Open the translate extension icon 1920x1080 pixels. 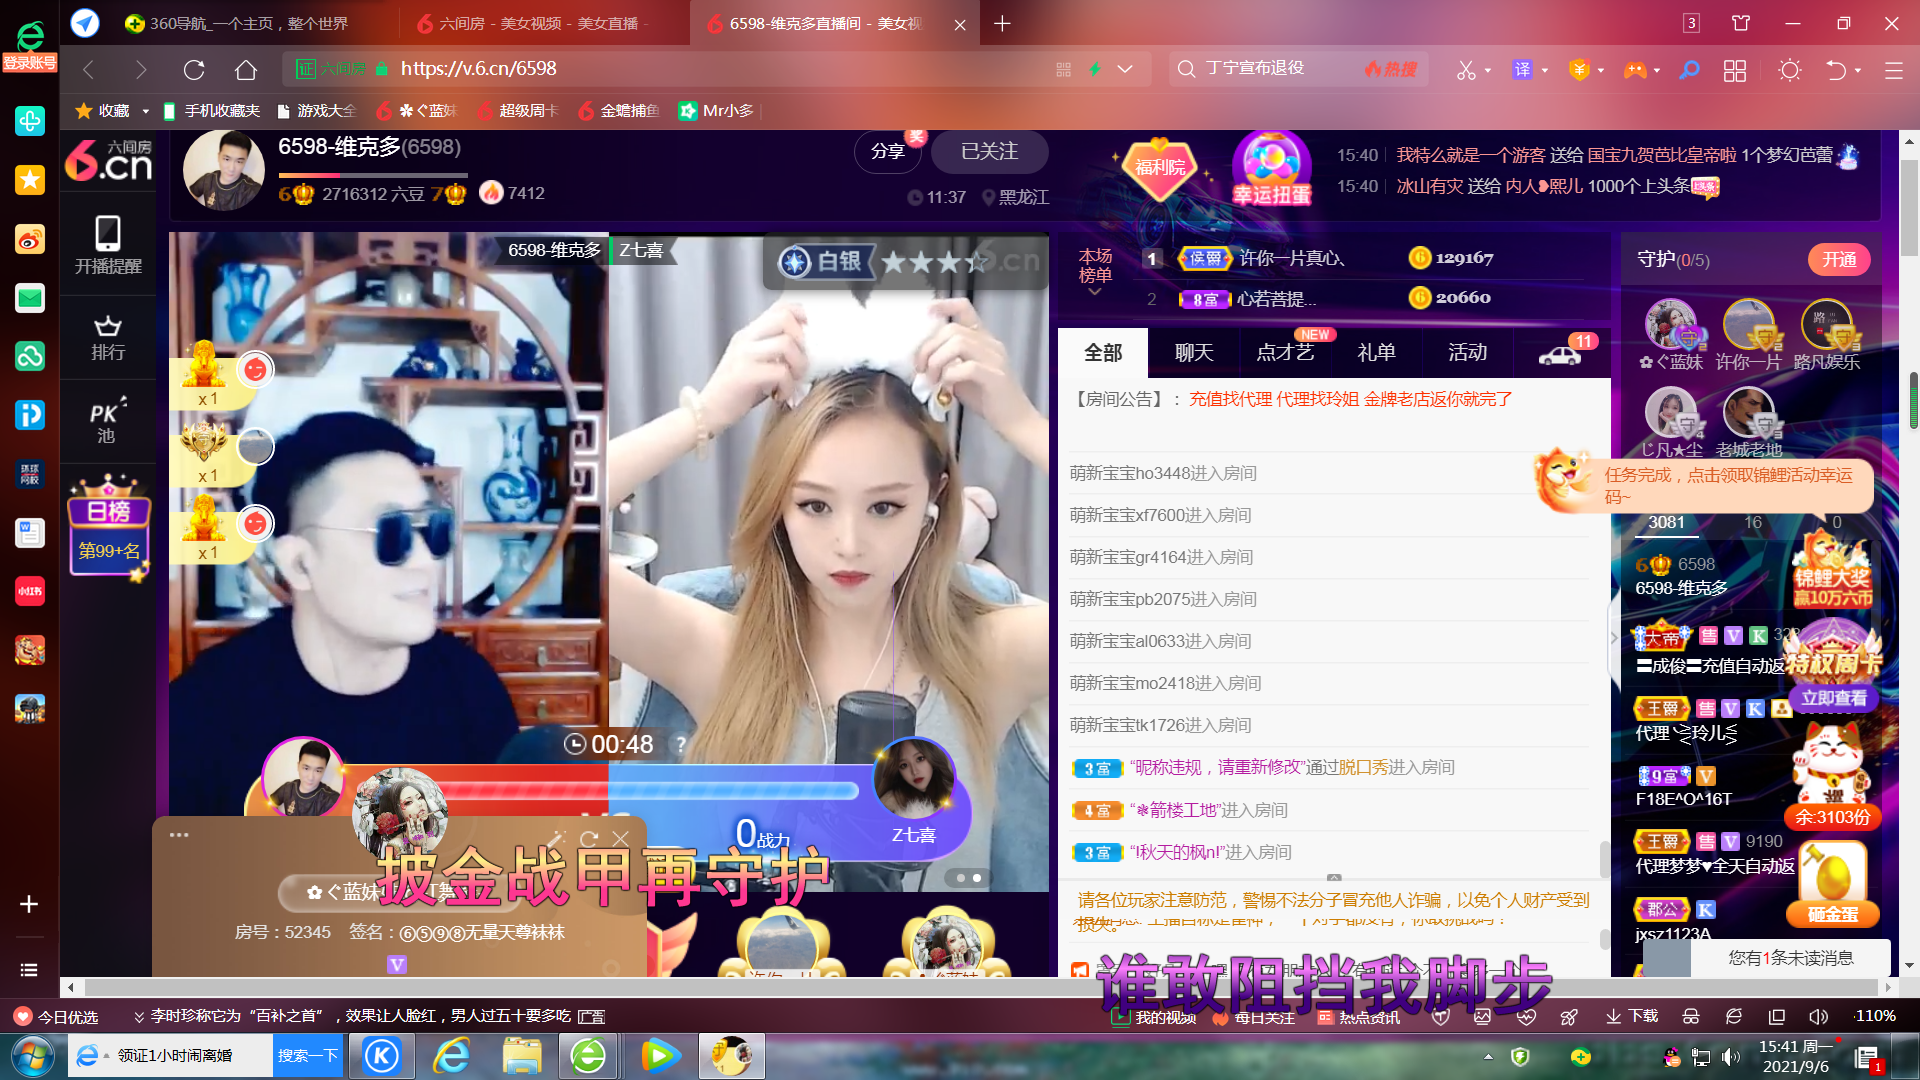[x=1522, y=70]
